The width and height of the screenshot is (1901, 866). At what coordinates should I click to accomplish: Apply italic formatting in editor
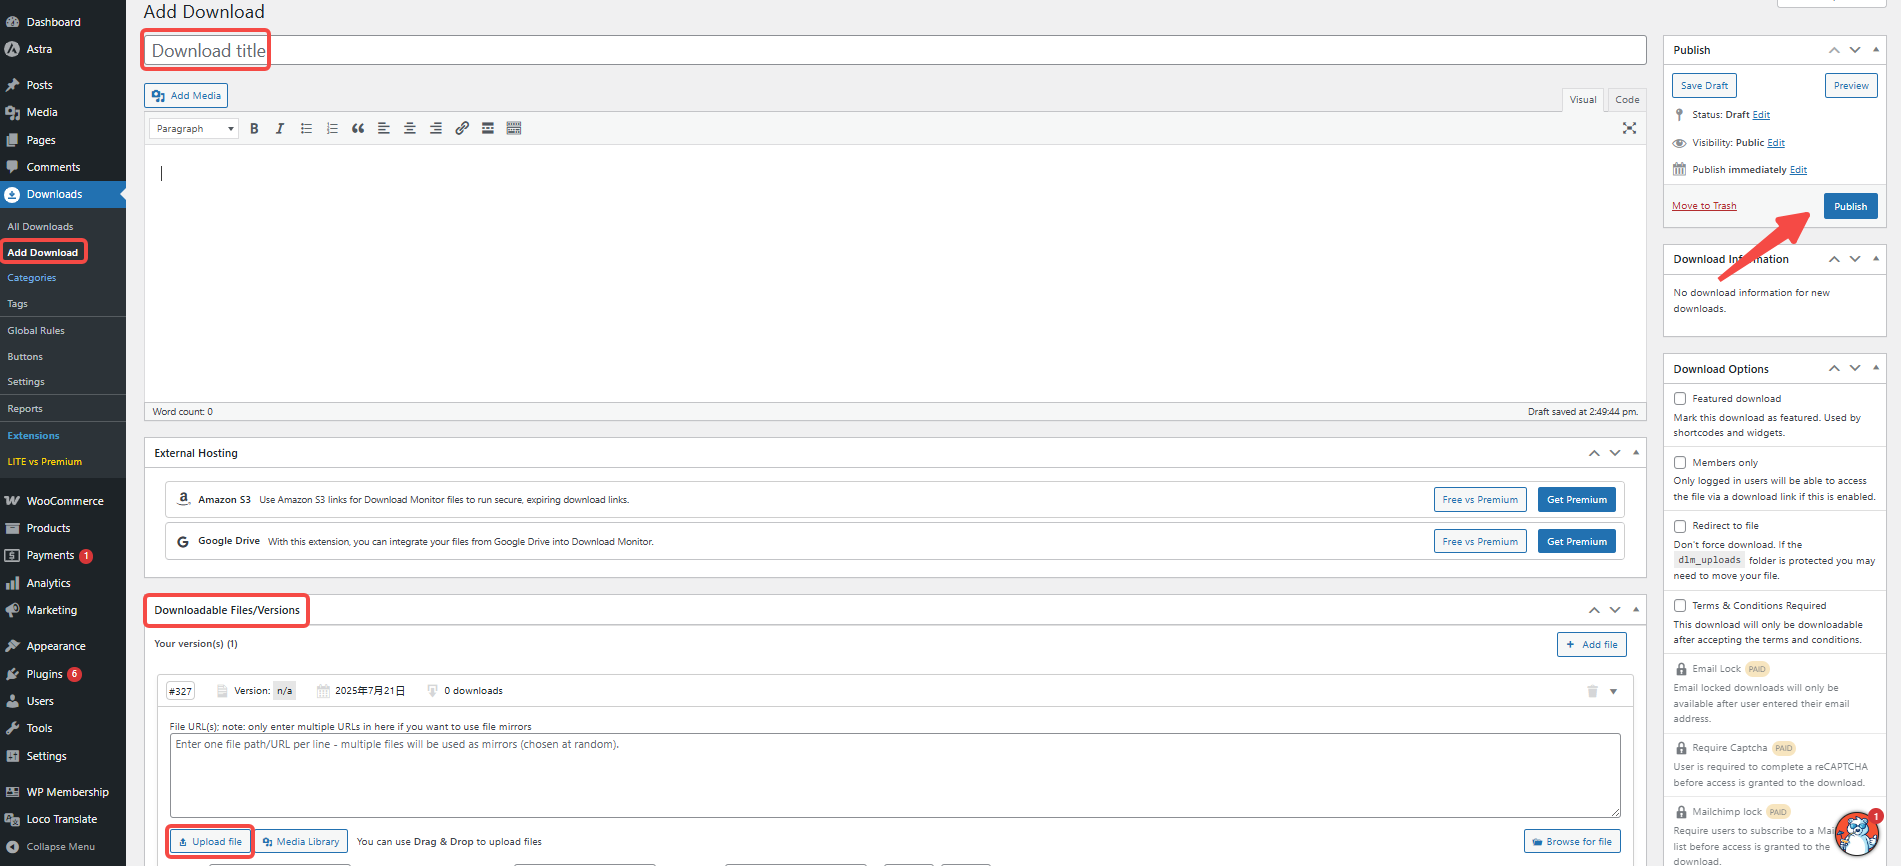click(280, 129)
